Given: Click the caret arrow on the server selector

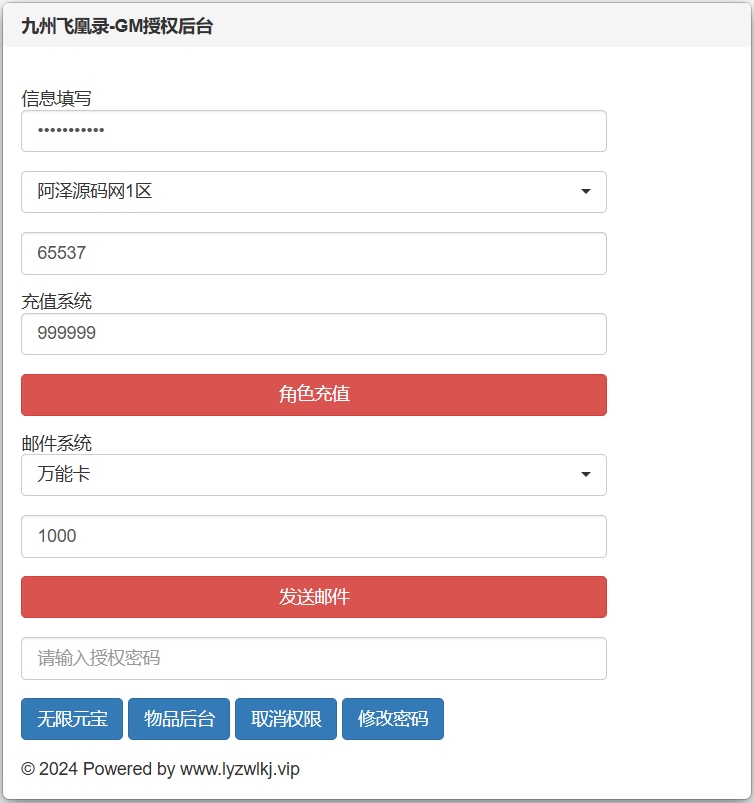Looking at the screenshot, I should tap(587, 192).
